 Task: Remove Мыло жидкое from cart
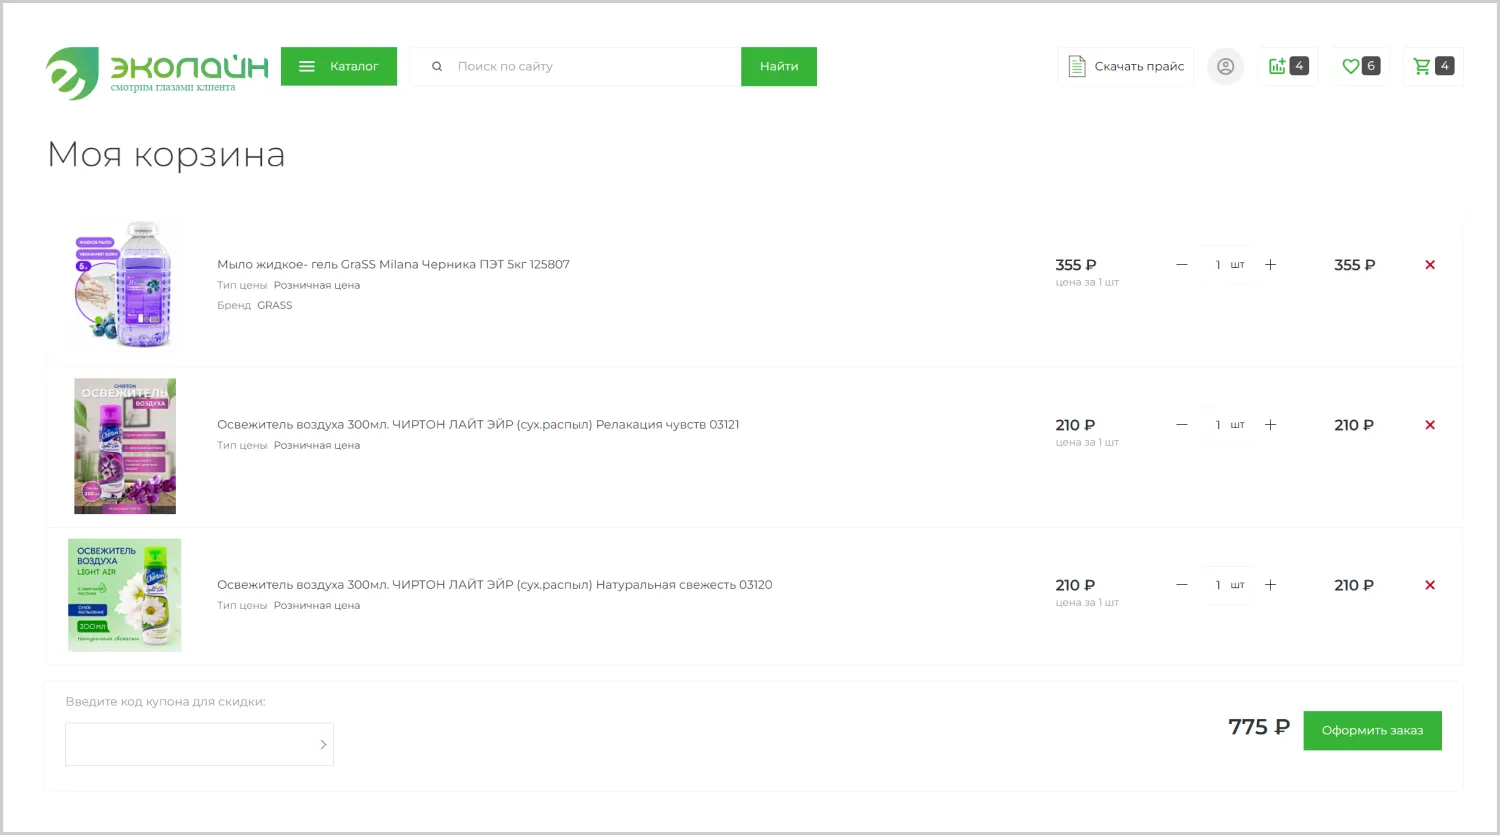1430,265
